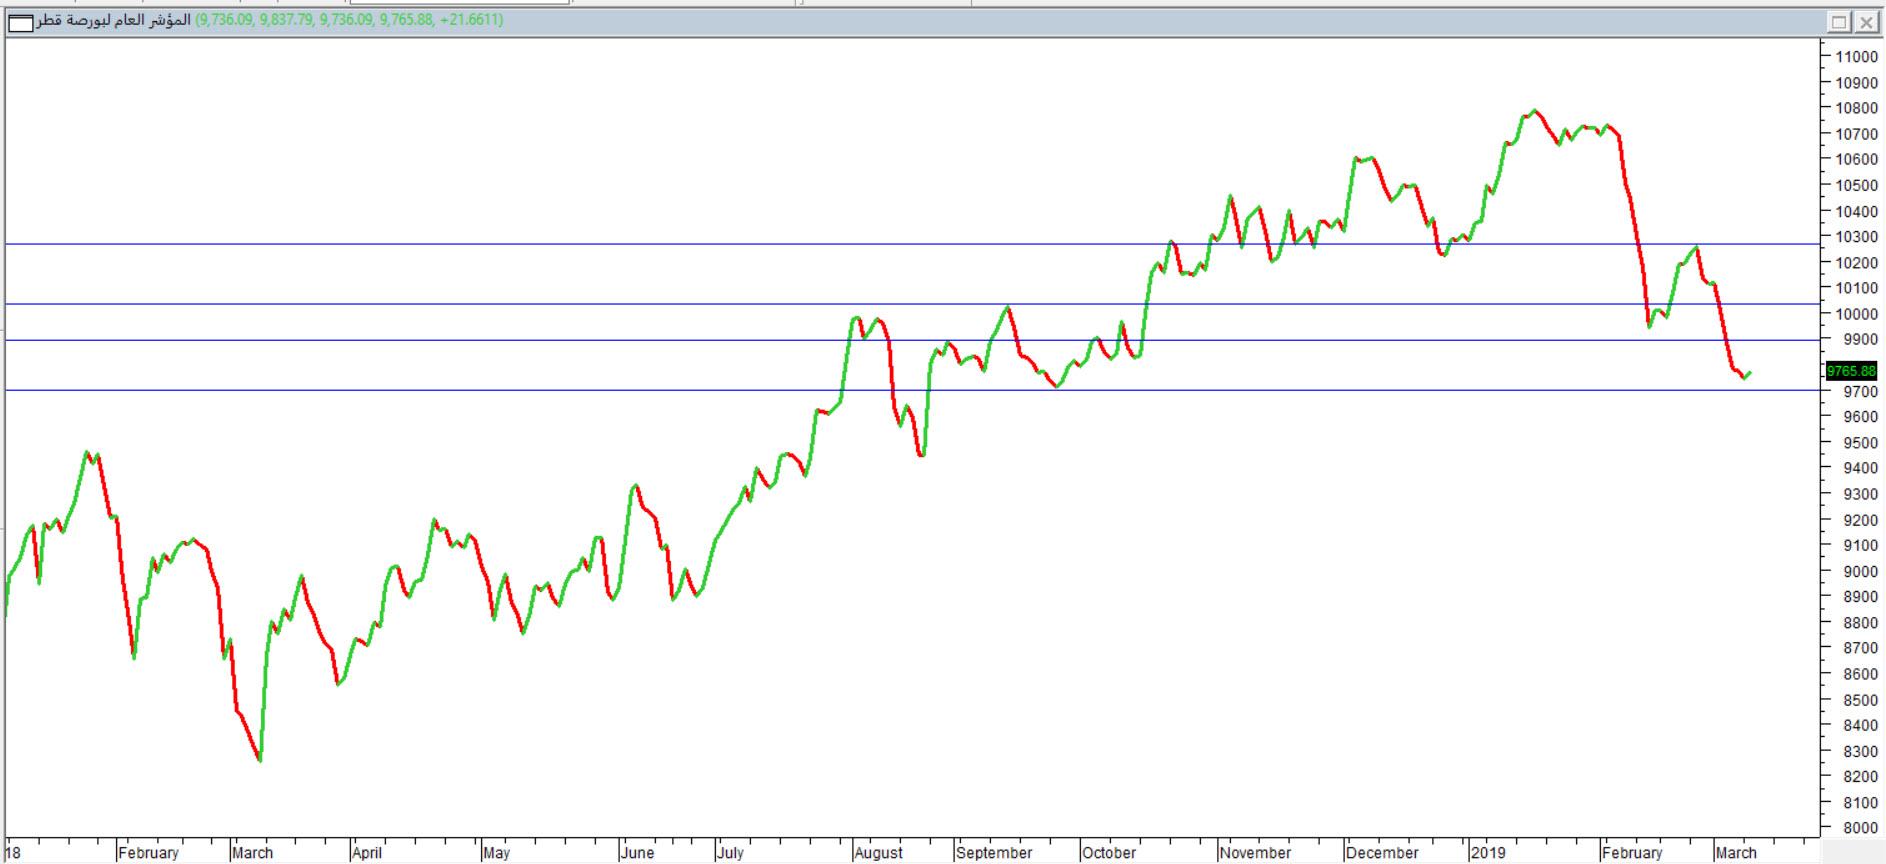Screen dimensions: 1886x864
Task: Click the July label on the date axis
Action: pos(731,853)
